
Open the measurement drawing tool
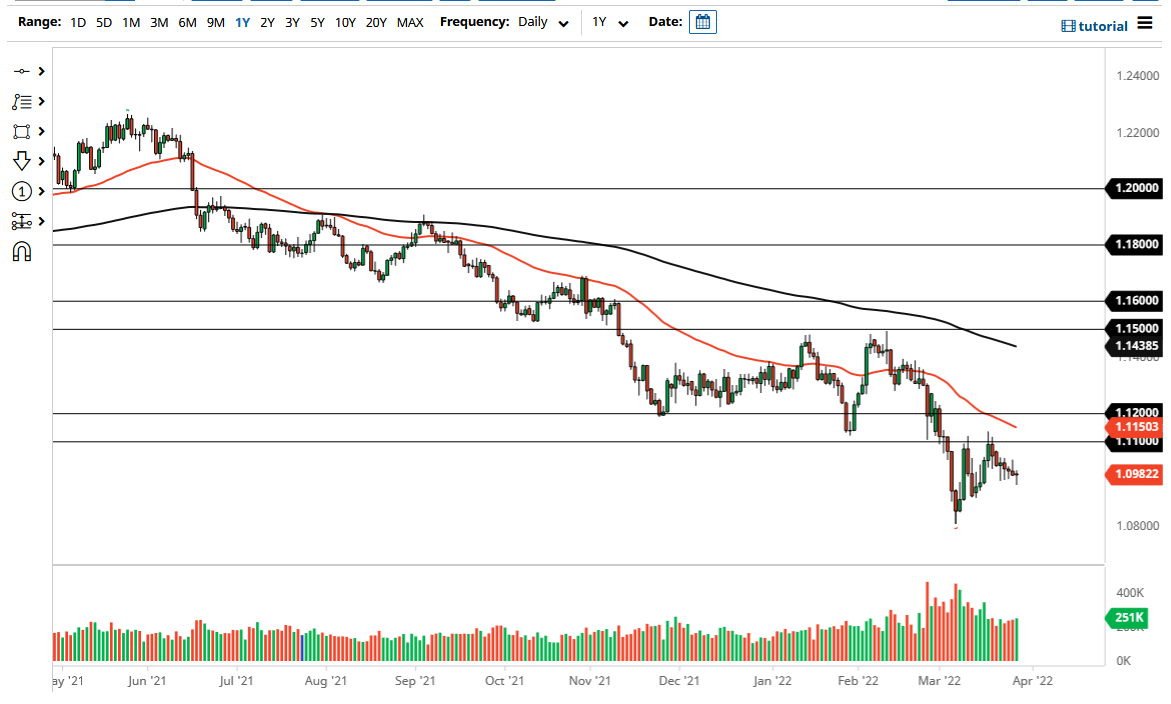pos(22,221)
